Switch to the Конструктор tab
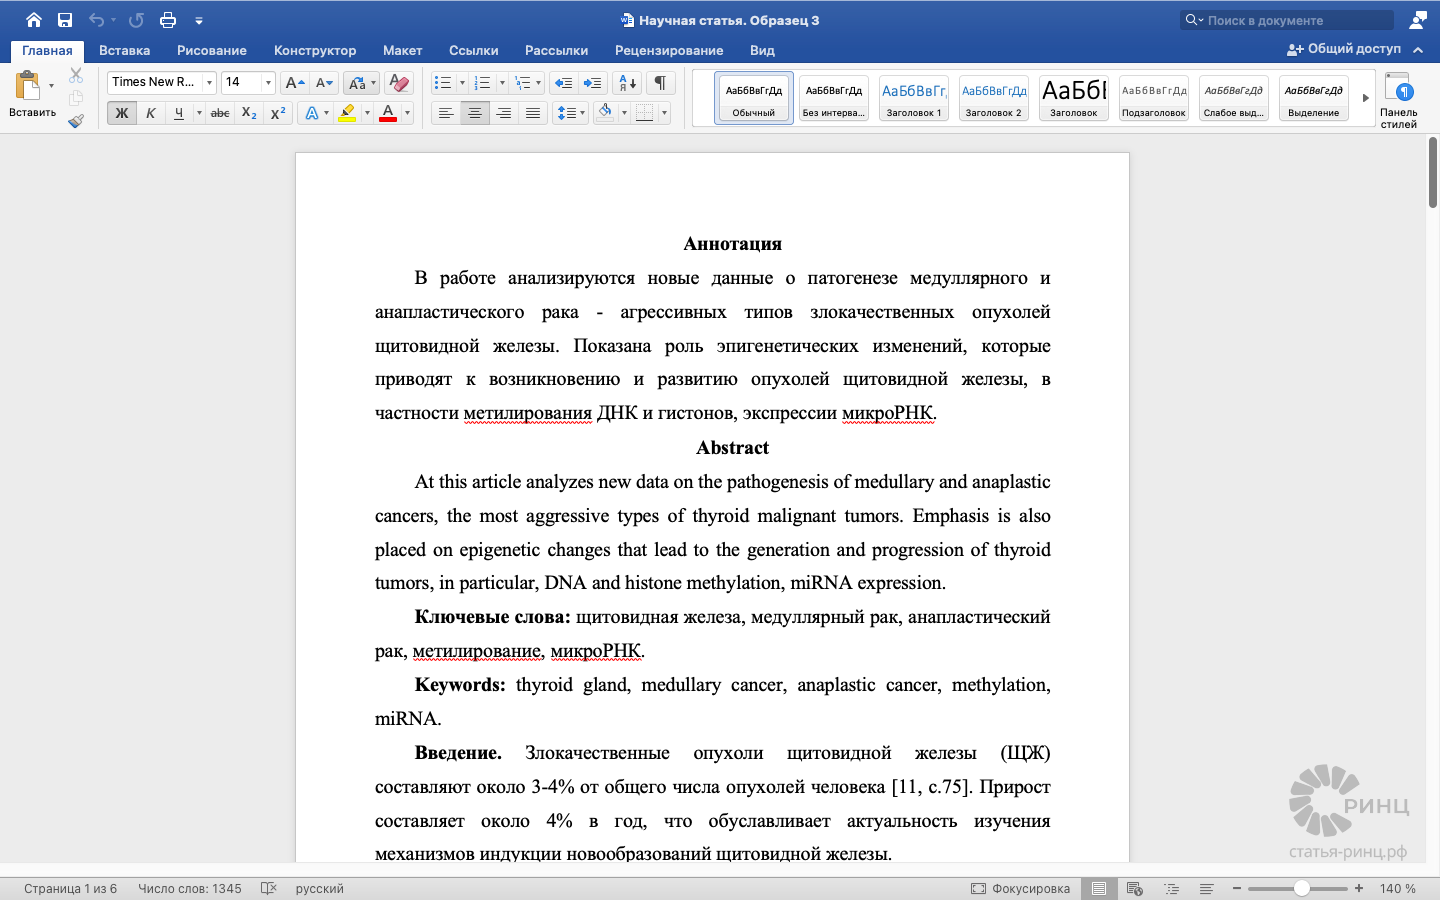 315,50
